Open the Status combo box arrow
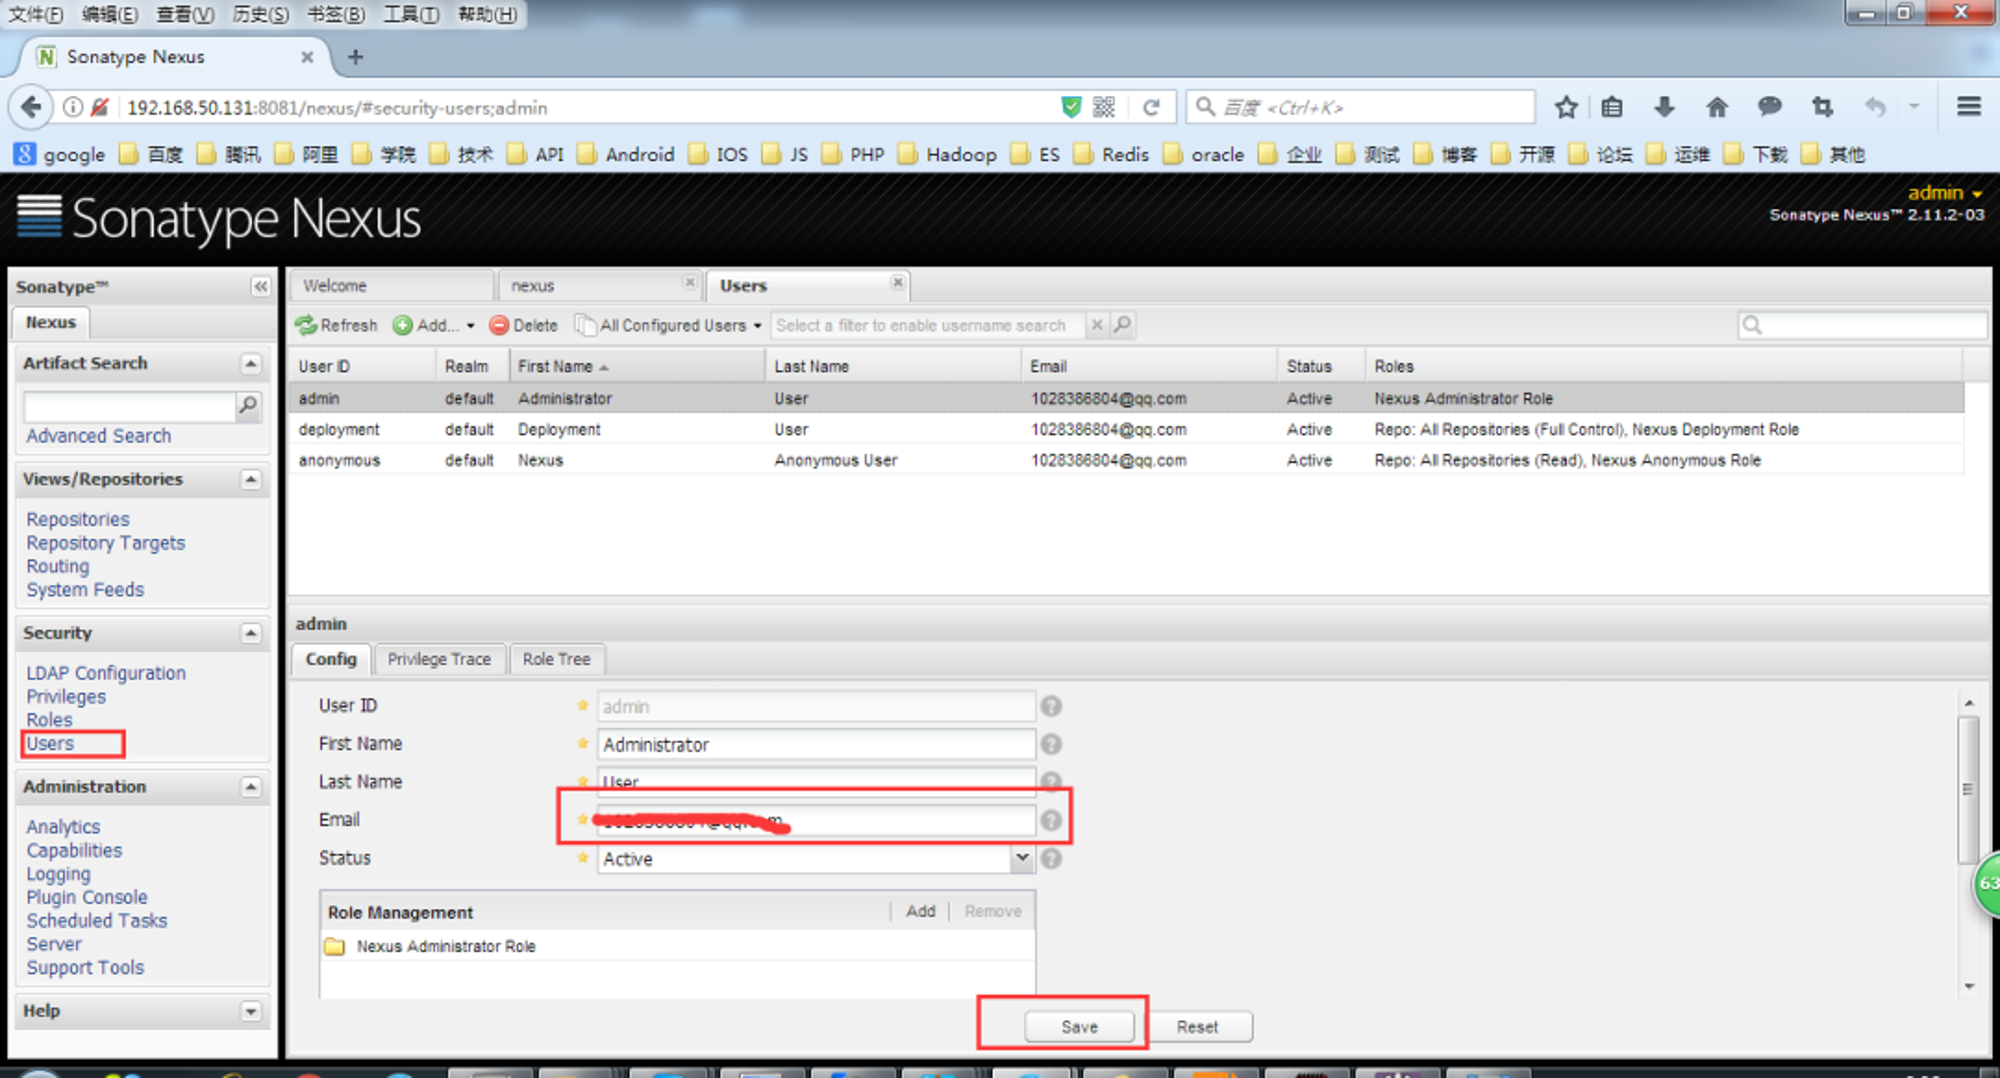The image size is (2000, 1078). coord(1022,858)
